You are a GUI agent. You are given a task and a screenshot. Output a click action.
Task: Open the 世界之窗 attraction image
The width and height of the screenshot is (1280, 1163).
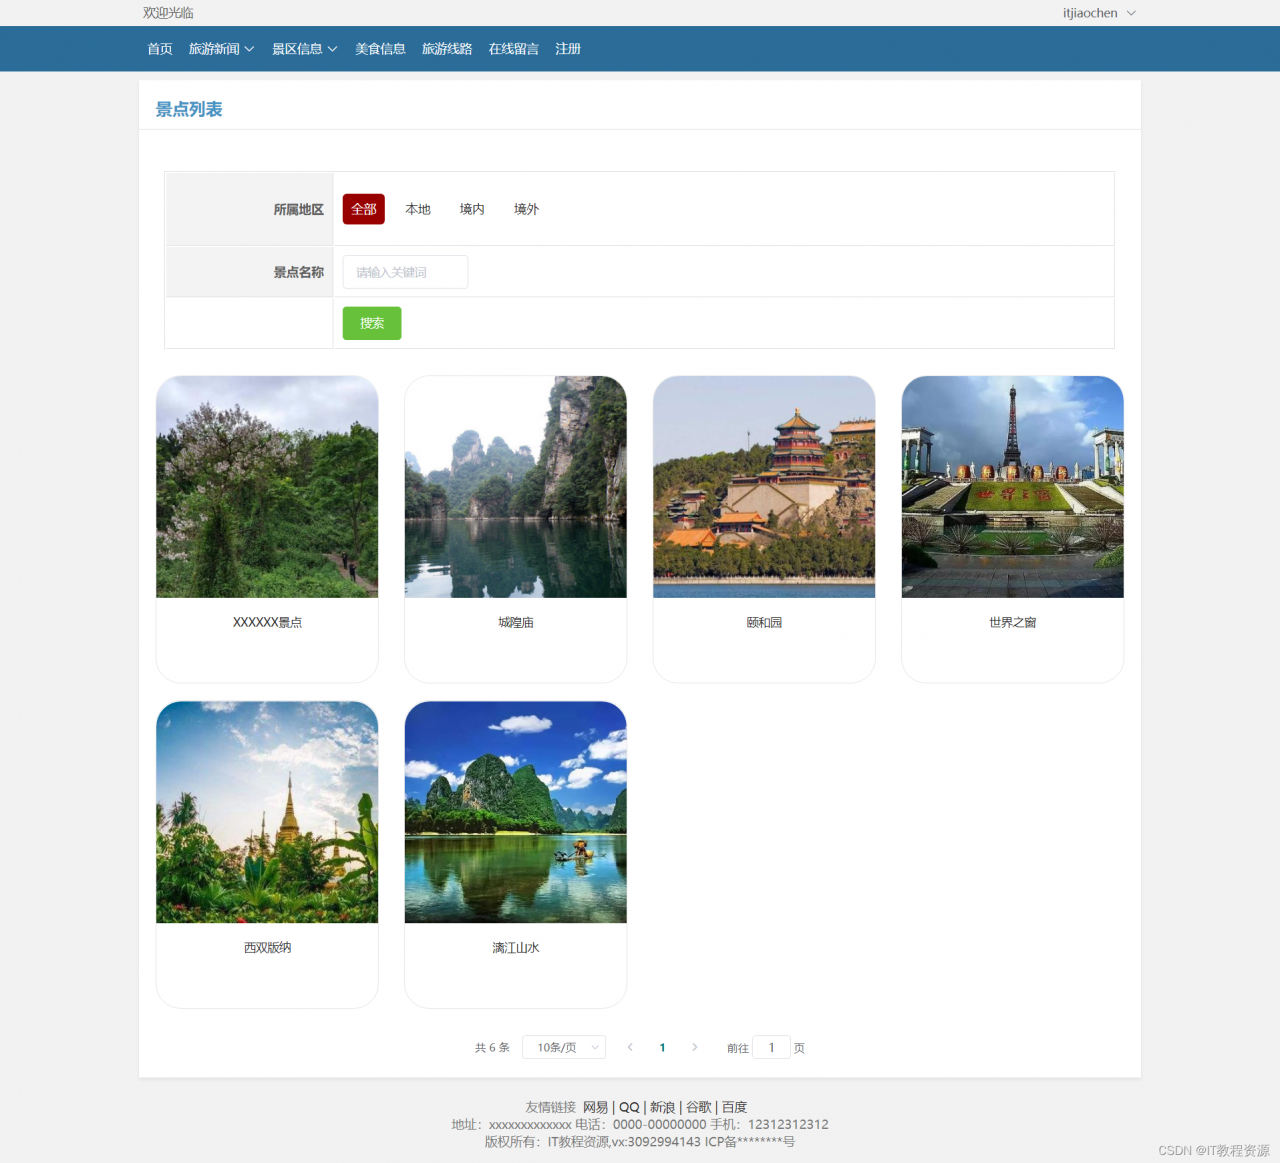(1012, 487)
